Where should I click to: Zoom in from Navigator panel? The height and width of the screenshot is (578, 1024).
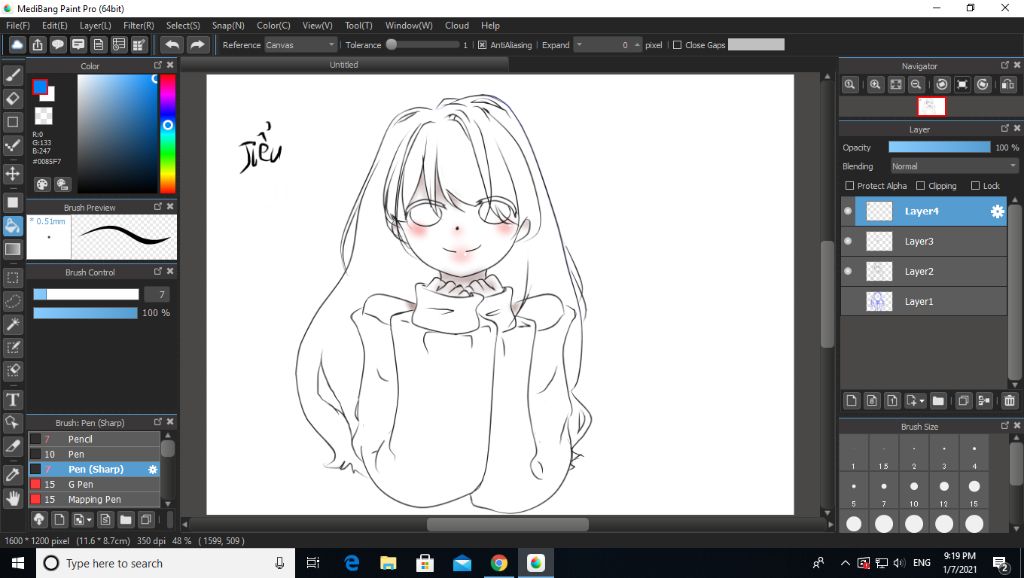(x=875, y=84)
